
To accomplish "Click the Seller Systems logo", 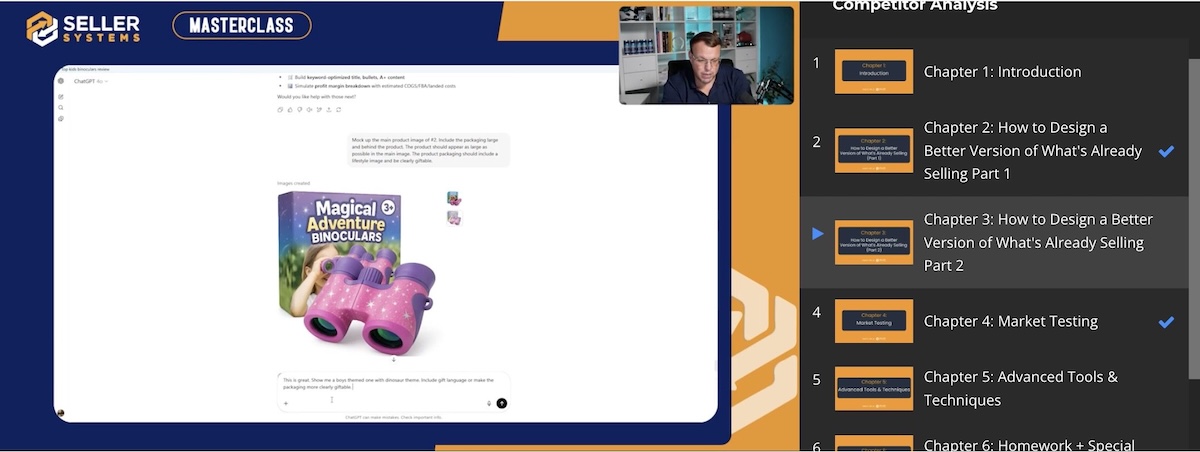I will tap(83, 27).
